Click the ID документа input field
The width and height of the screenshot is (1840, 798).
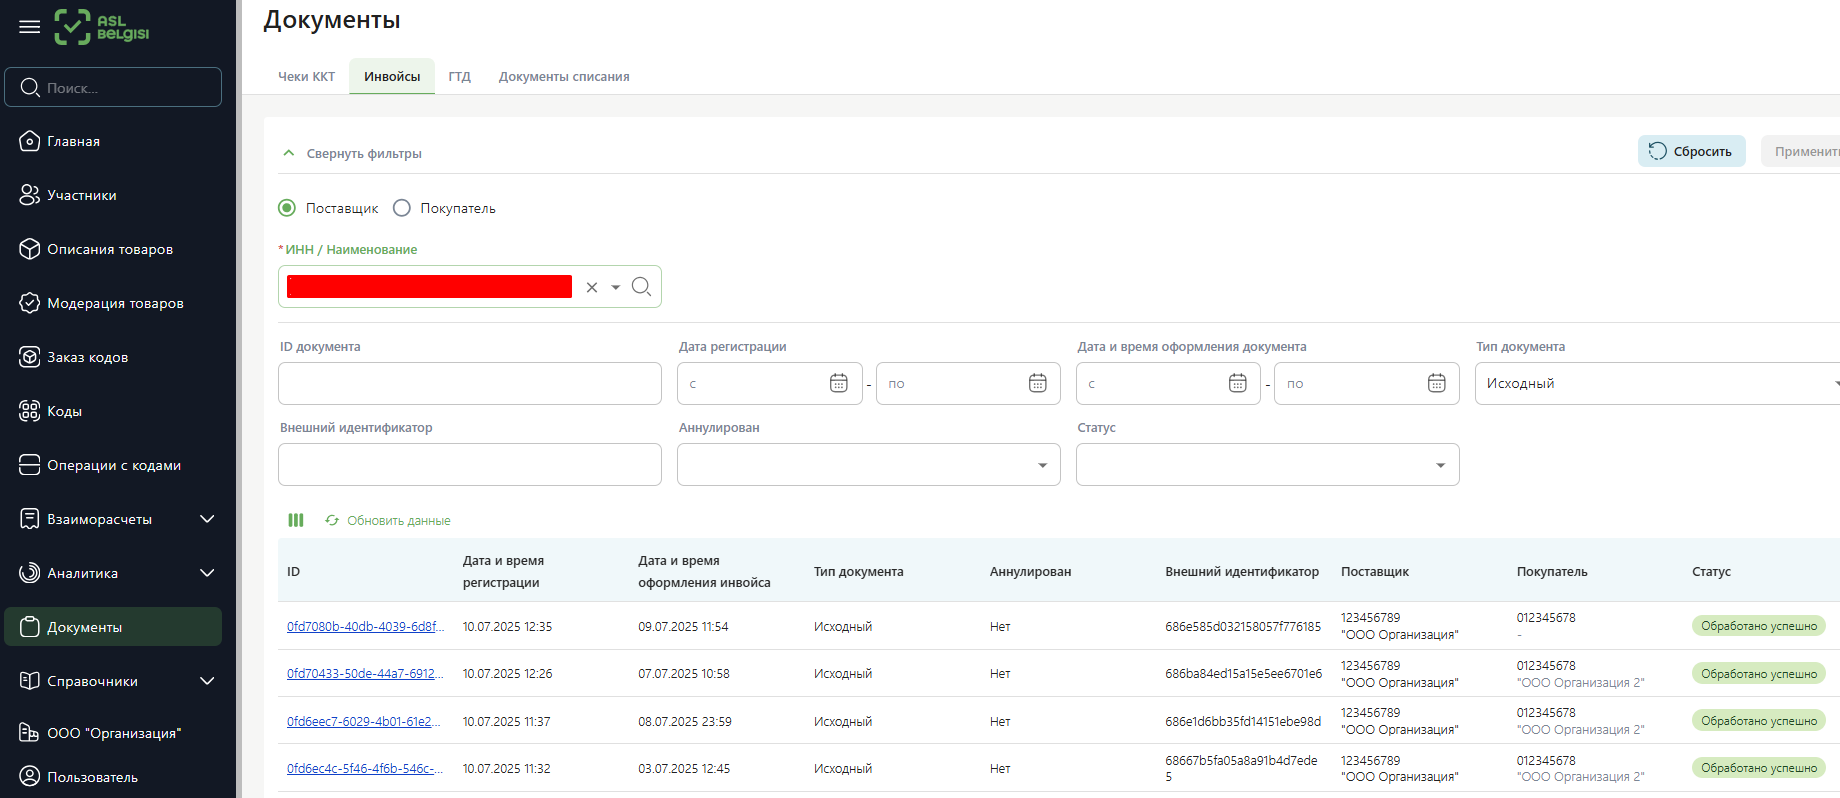coord(469,384)
